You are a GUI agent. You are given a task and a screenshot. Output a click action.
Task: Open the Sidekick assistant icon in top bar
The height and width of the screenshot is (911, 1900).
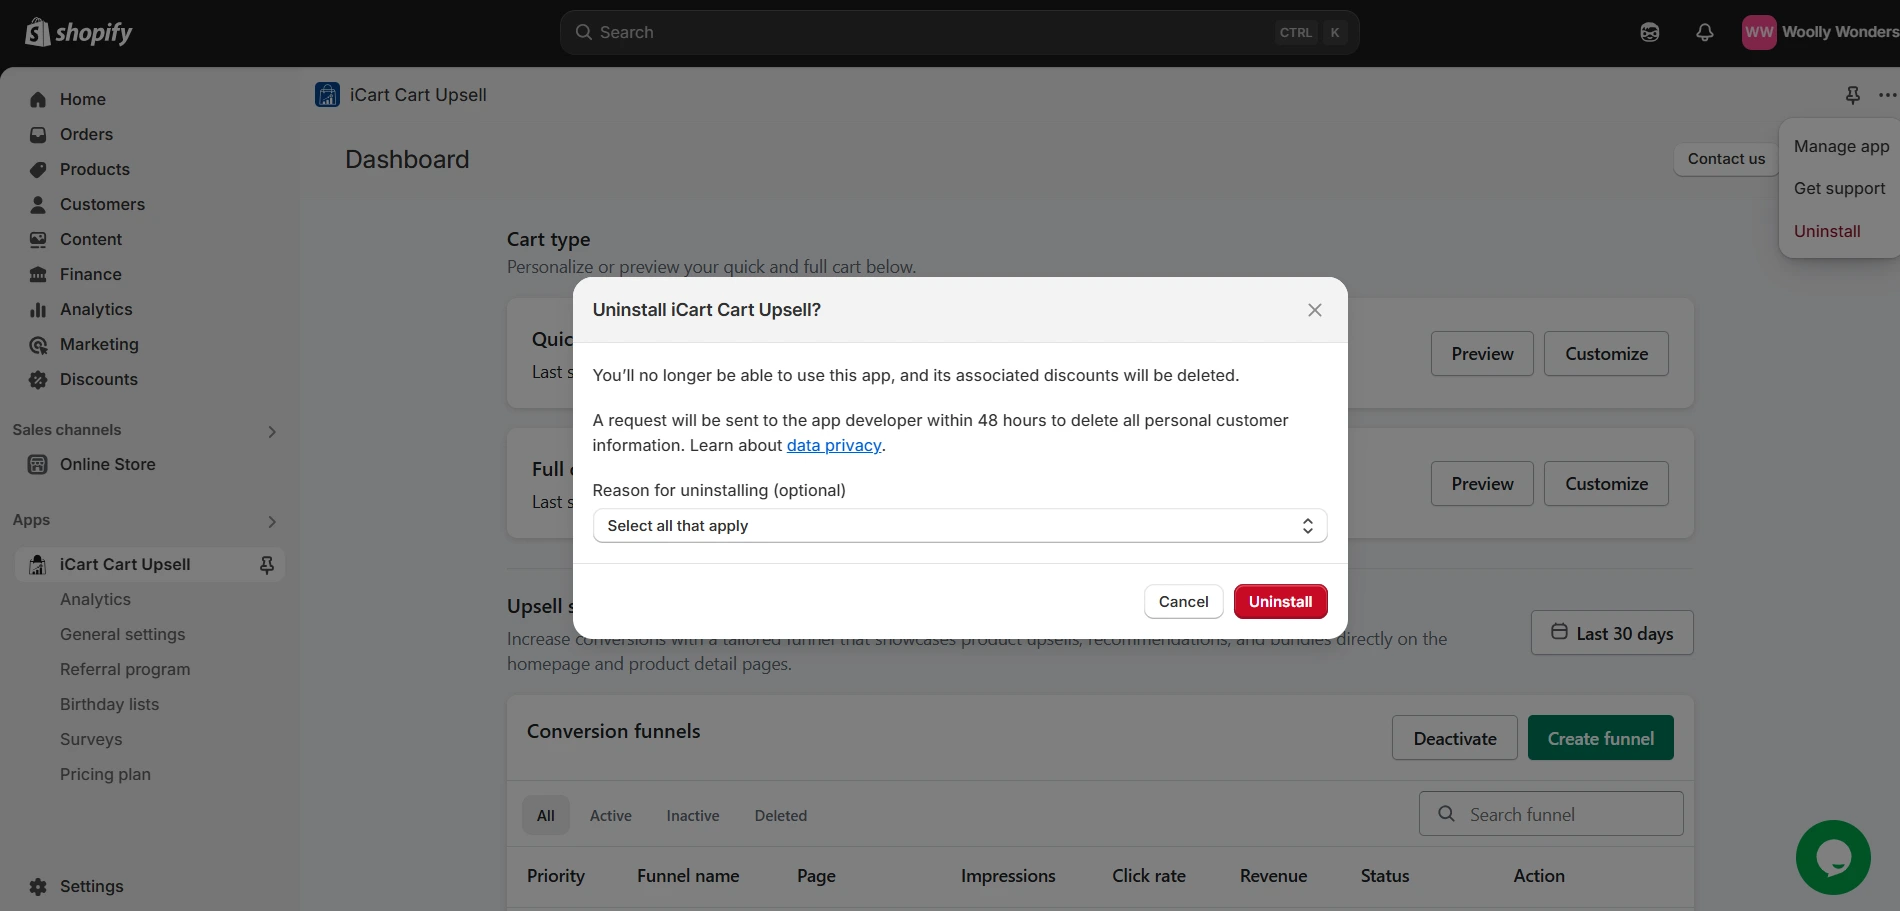(1650, 32)
